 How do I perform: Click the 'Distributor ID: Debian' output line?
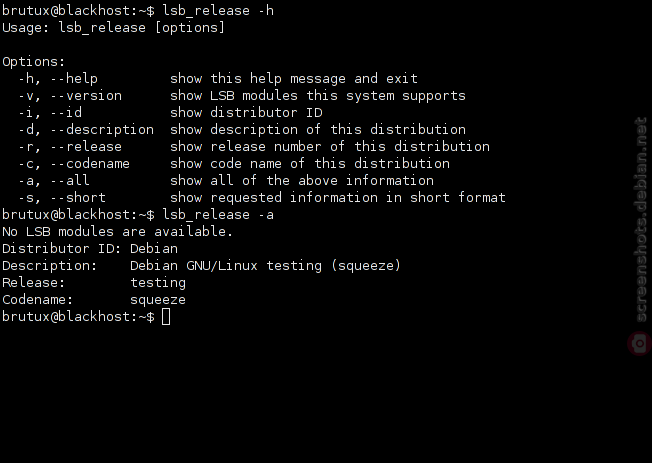[90, 249]
